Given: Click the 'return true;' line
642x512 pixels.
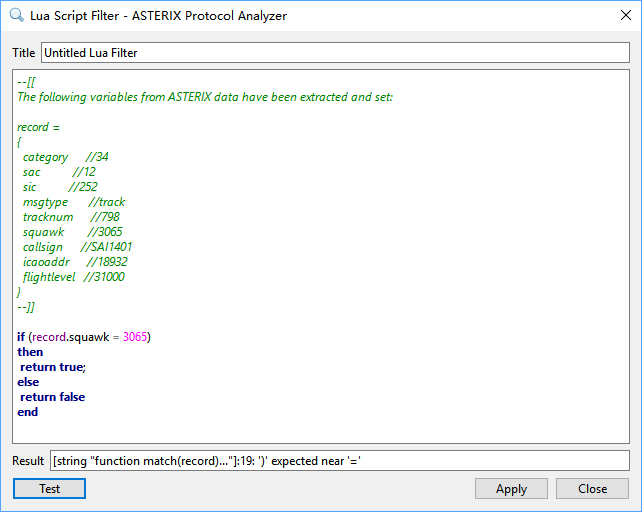Looking at the screenshot, I should click(53, 367).
